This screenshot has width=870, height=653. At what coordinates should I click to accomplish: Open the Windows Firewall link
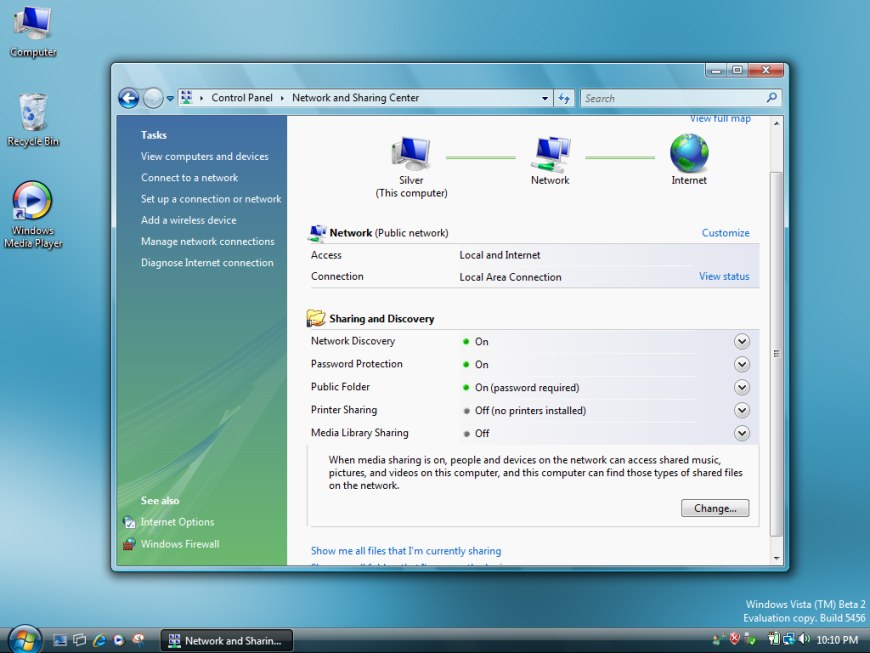coord(180,544)
